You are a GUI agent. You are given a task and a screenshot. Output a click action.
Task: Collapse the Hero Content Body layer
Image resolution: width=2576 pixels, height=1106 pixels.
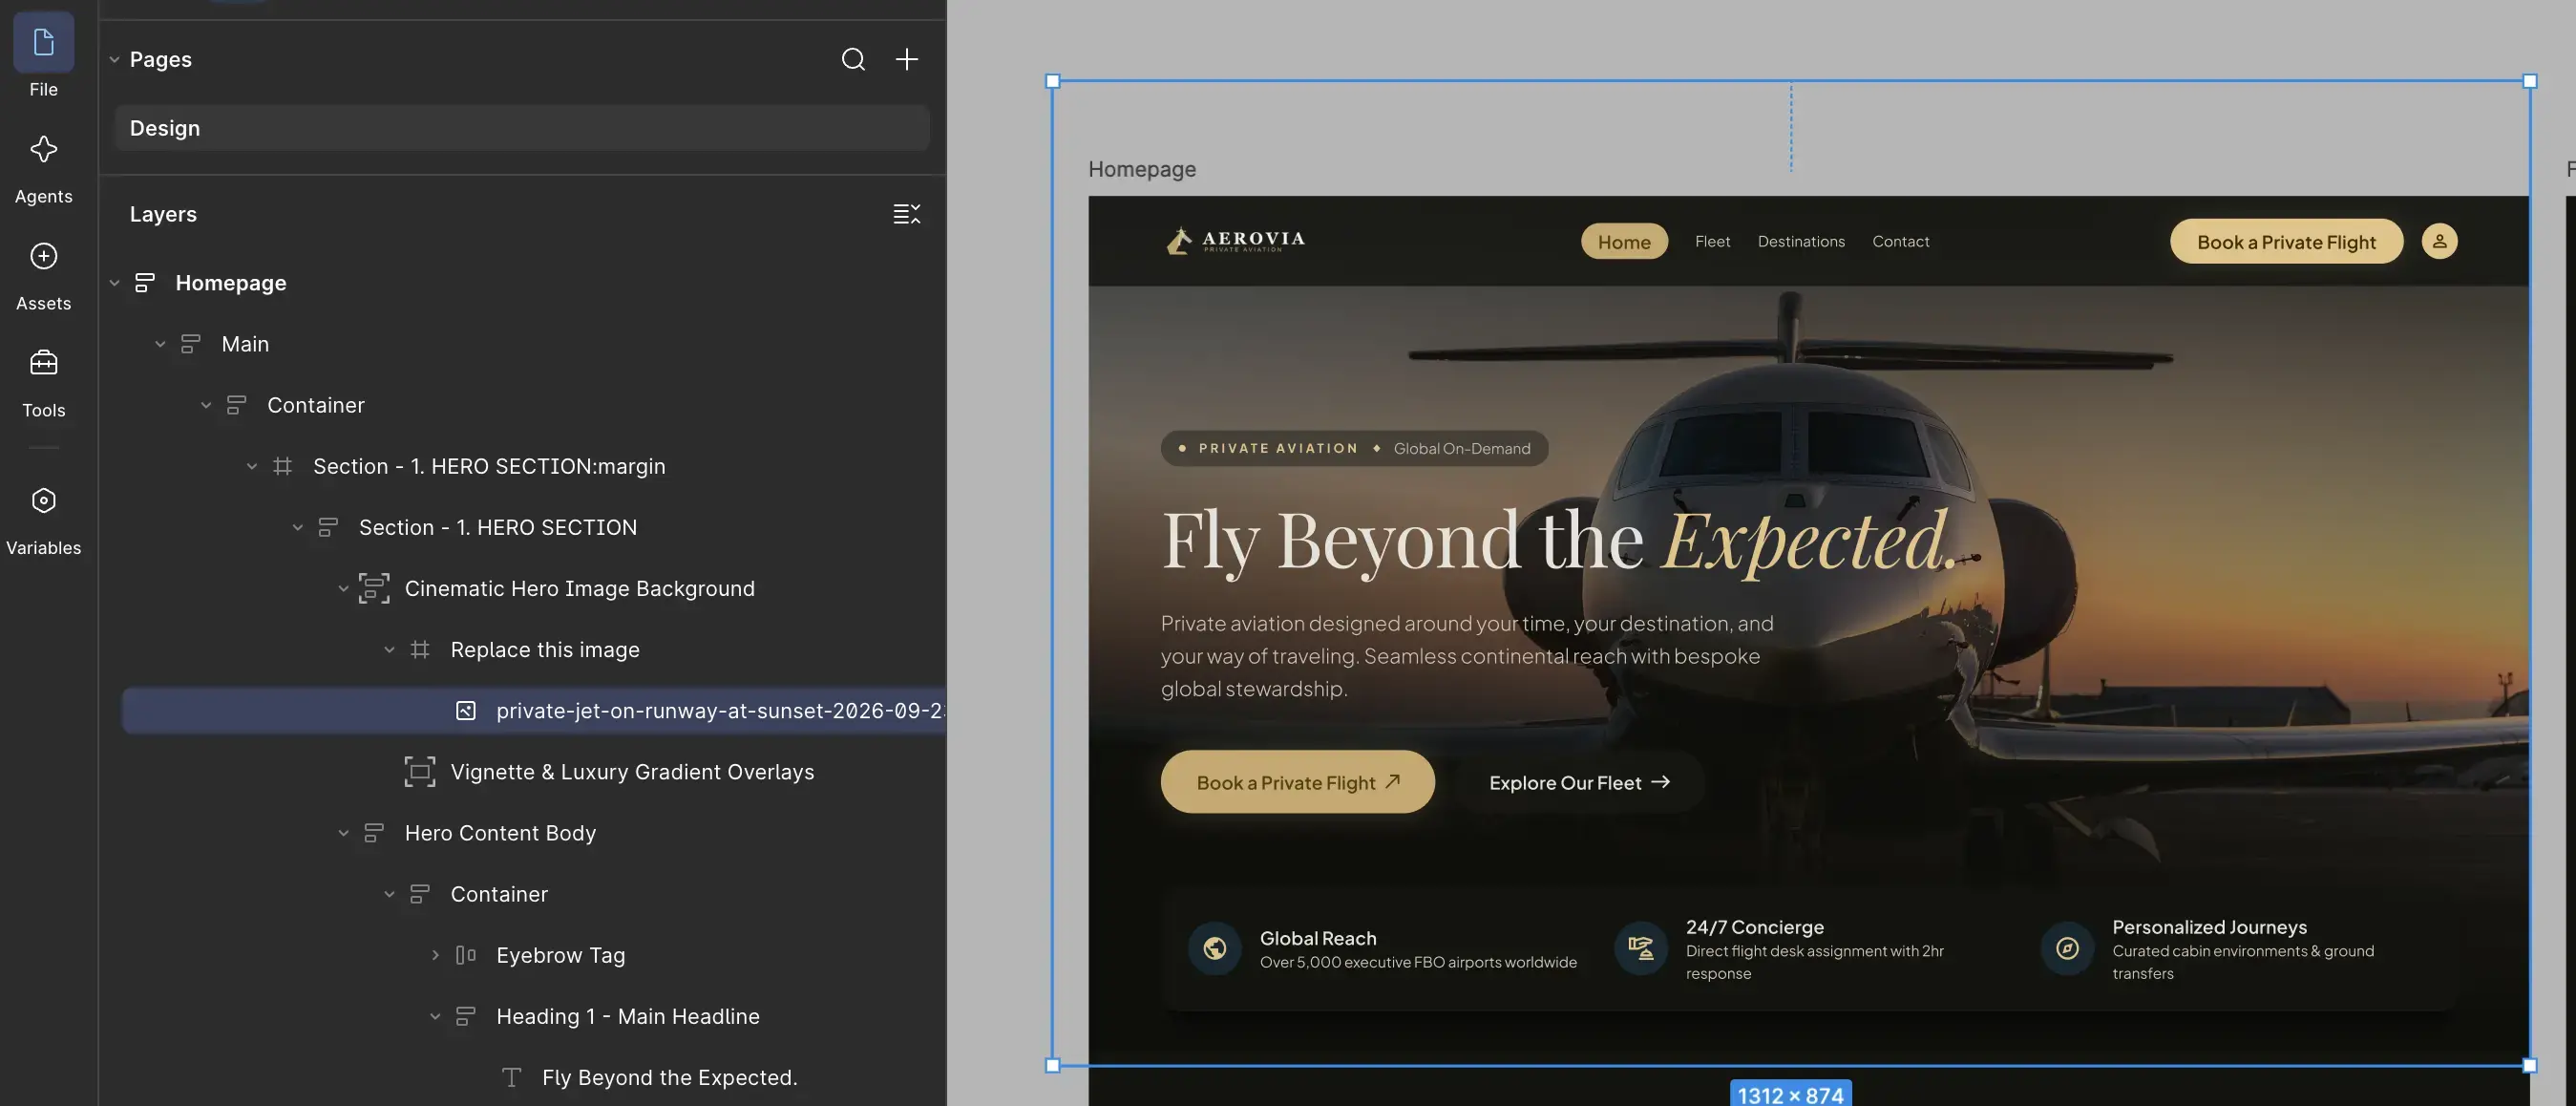[343, 833]
